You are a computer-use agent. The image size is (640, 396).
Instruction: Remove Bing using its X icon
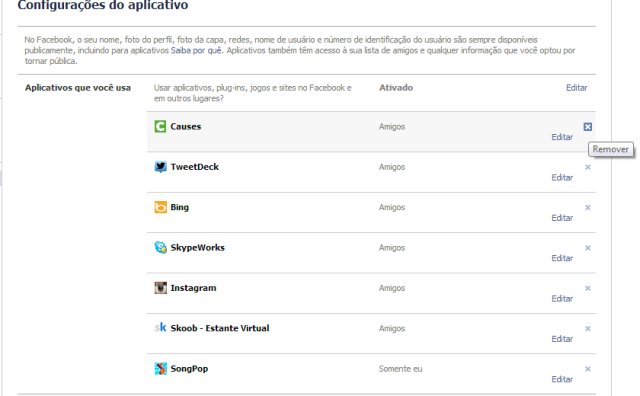point(587,207)
